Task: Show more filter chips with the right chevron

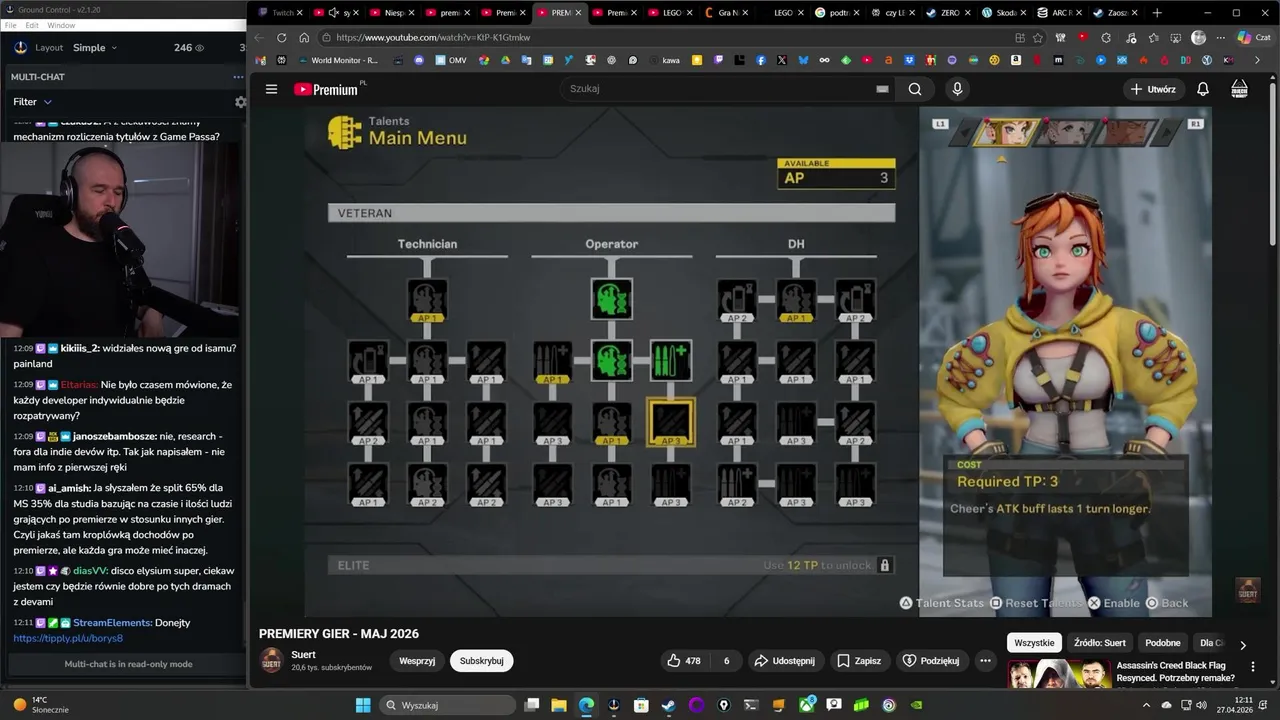Action: point(1243,645)
